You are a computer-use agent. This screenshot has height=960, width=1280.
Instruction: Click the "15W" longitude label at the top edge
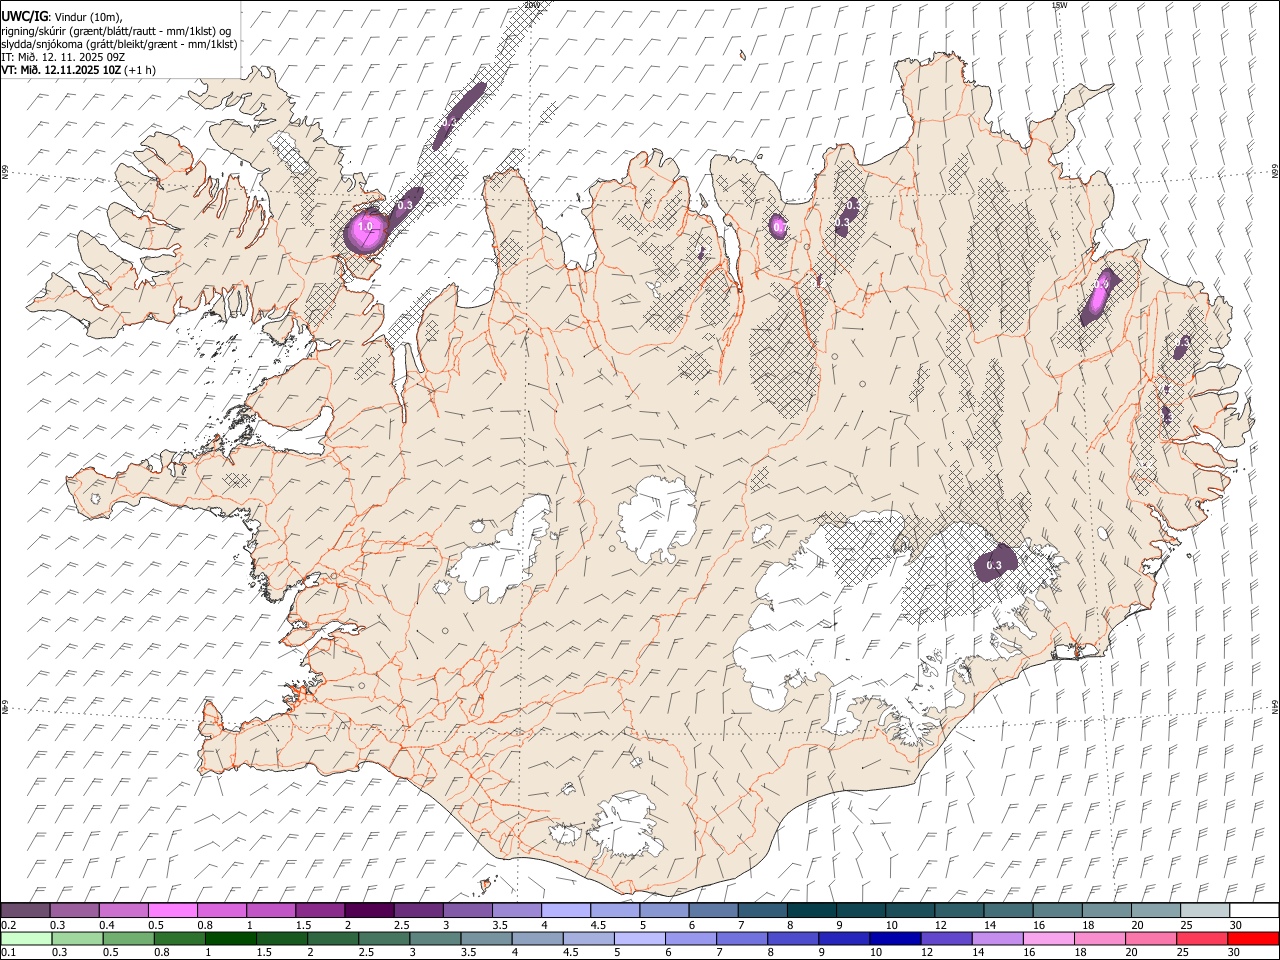tap(1059, 5)
